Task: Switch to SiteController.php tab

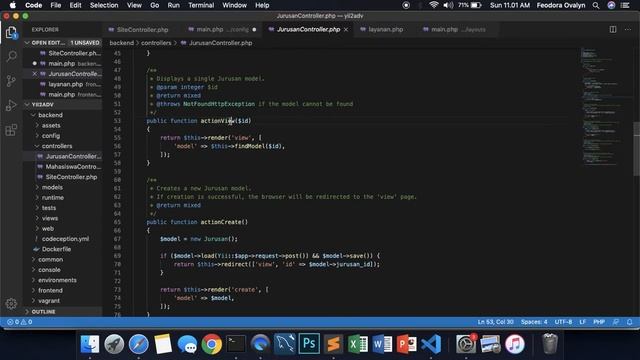Action: tap(142, 29)
